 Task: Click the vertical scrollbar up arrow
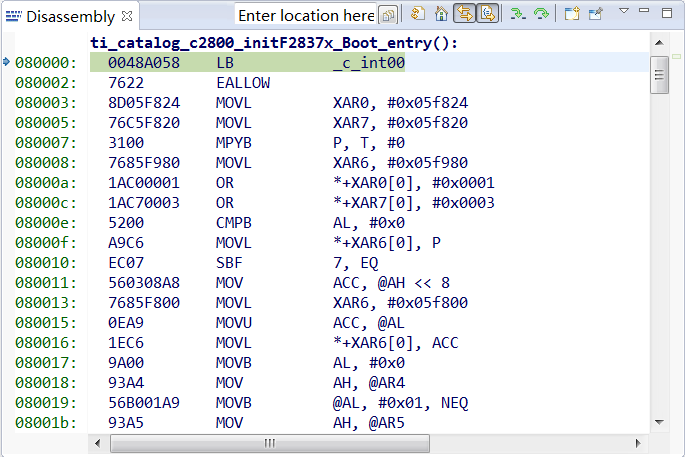point(659,43)
